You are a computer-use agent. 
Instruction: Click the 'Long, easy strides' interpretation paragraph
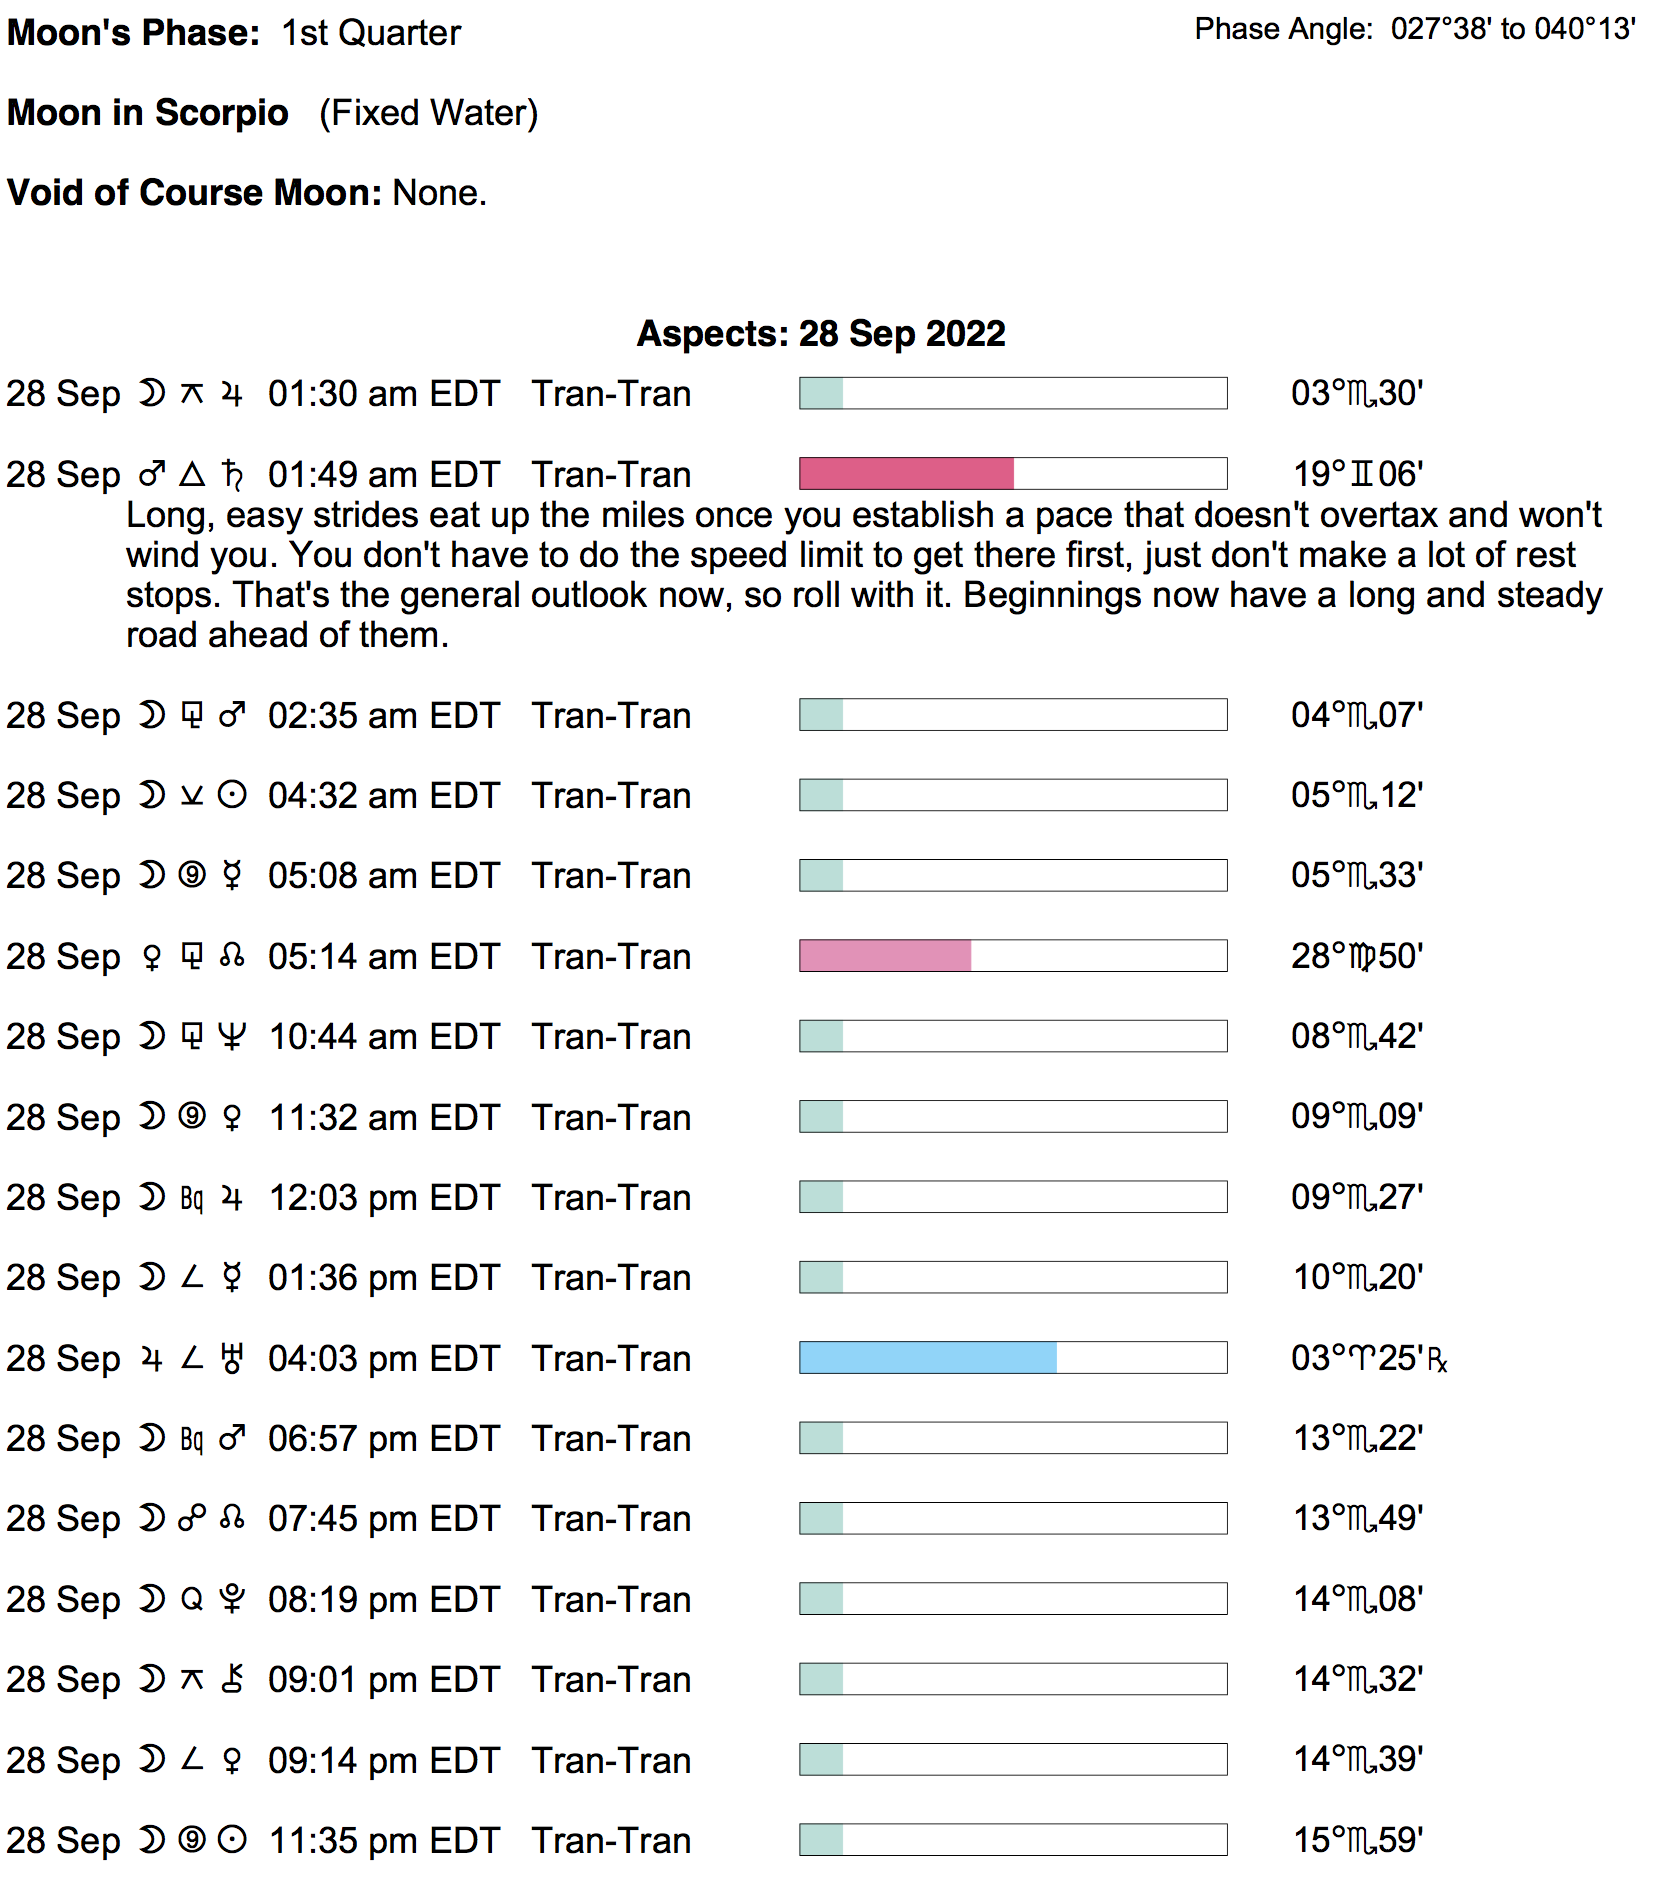(x=862, y=575)
